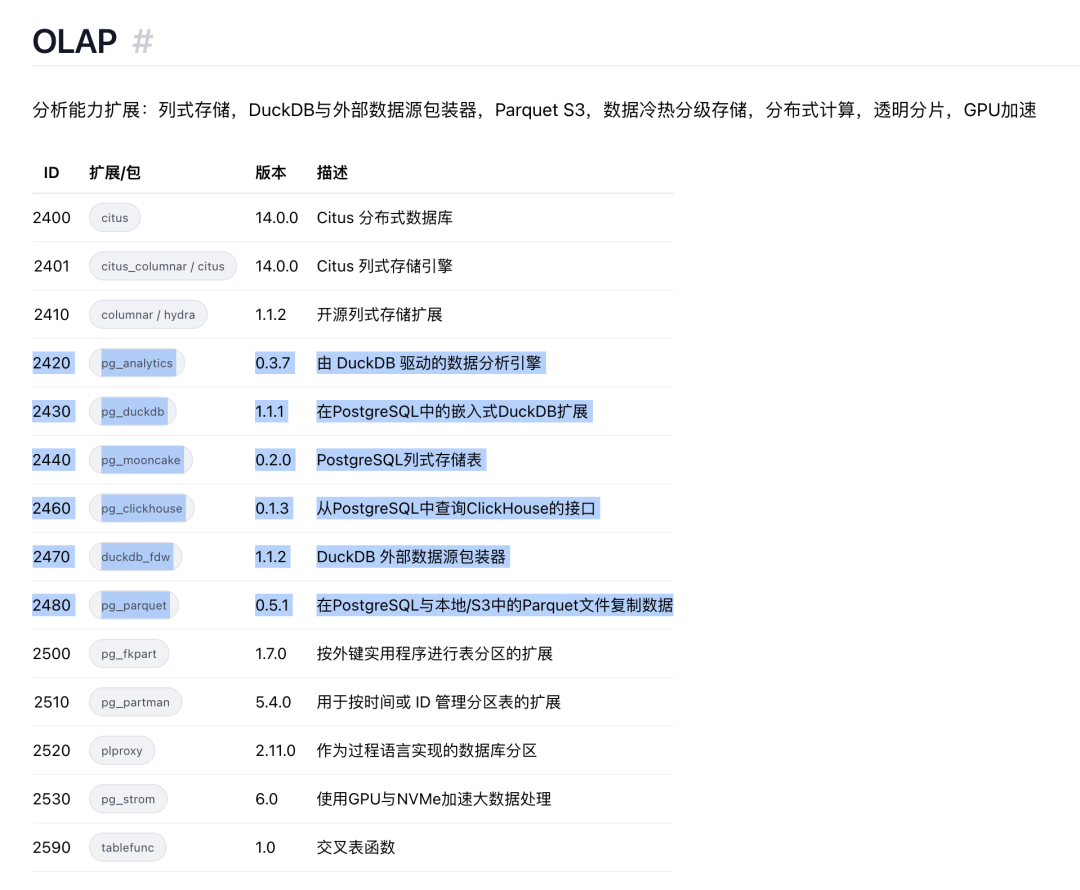Open the plproxy extension badge
1080x890 pixels.
122,751
